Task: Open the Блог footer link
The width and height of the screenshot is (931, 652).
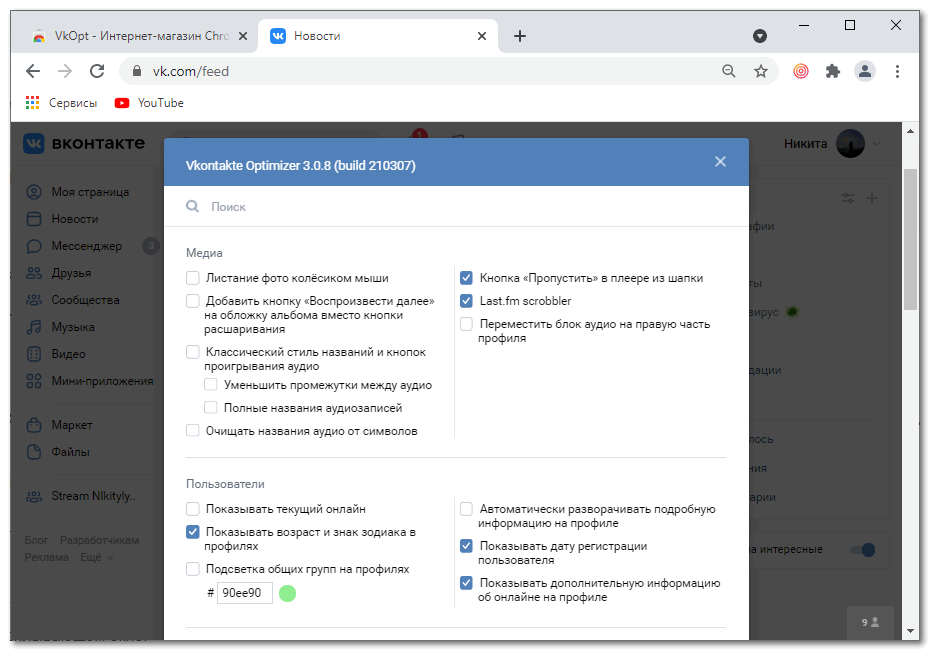Action: (36, 540)
